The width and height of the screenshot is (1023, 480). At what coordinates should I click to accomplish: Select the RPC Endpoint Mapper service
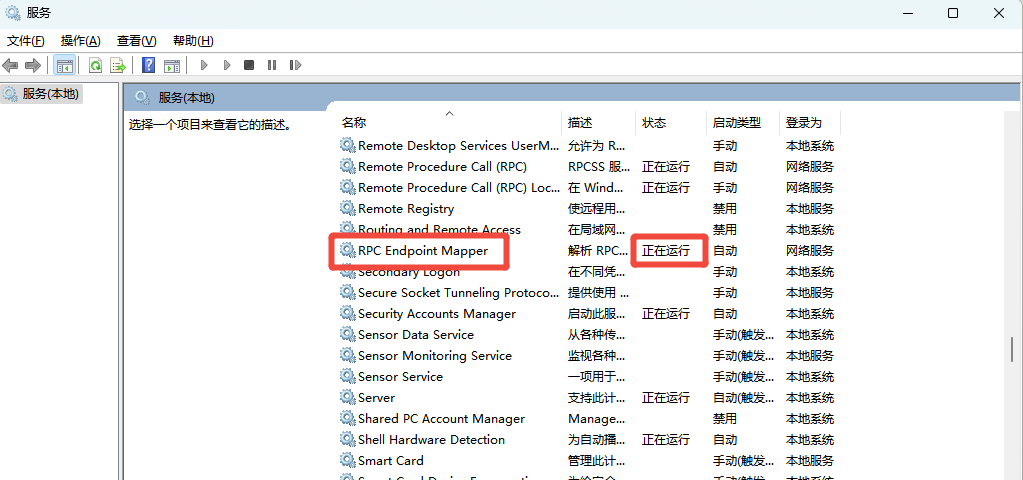pos(422,251)
